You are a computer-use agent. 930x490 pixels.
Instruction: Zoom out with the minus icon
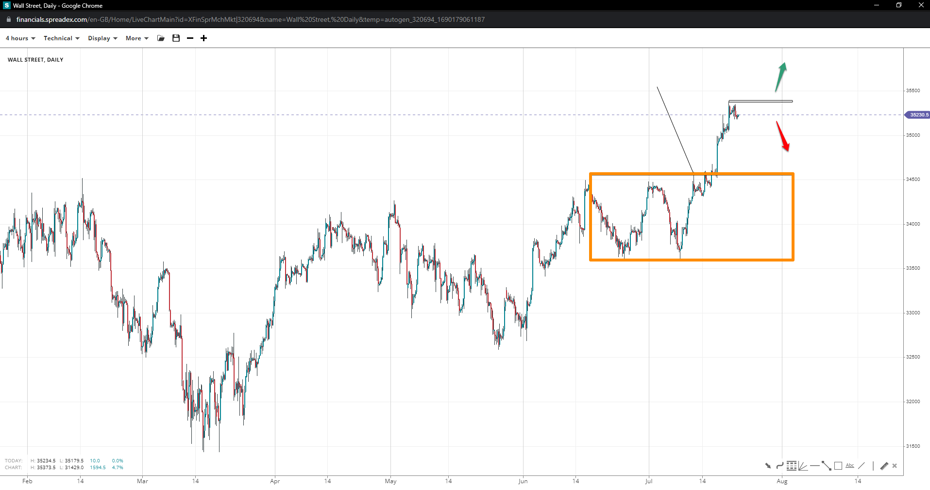[x=190, y=38]
